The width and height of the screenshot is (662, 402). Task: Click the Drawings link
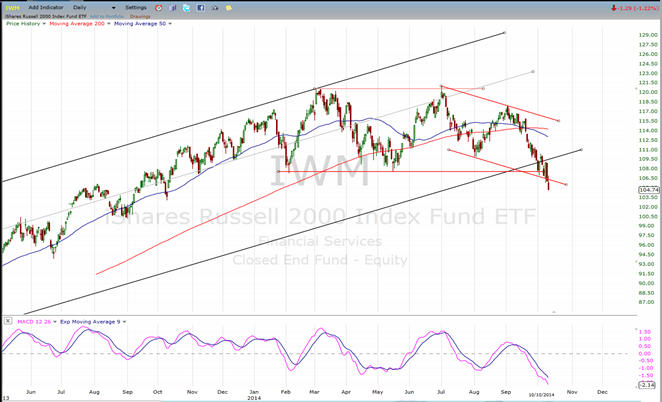(x=140, y=16)
